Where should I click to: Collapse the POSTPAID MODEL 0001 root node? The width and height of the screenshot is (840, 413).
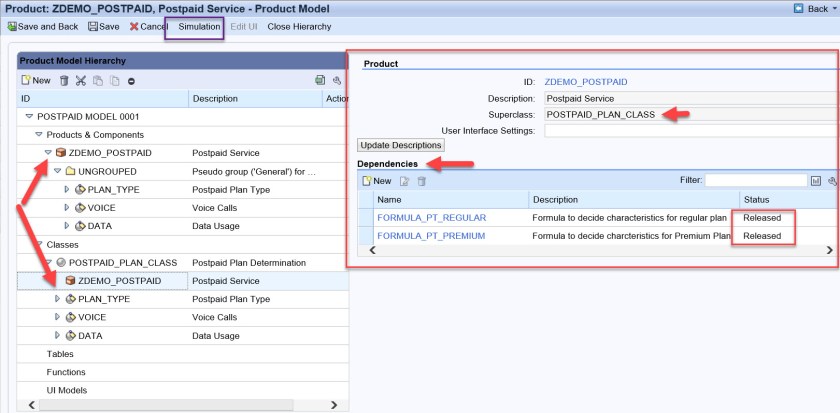[28, 116]
